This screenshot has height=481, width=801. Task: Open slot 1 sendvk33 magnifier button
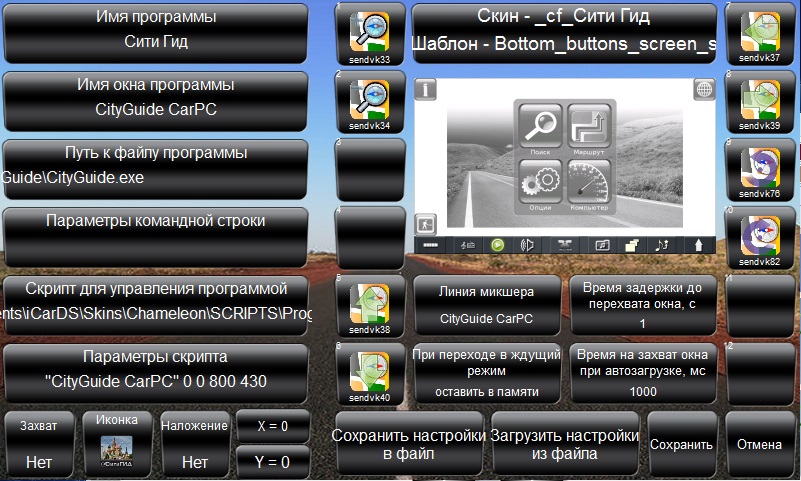click(x=370, y=34)
